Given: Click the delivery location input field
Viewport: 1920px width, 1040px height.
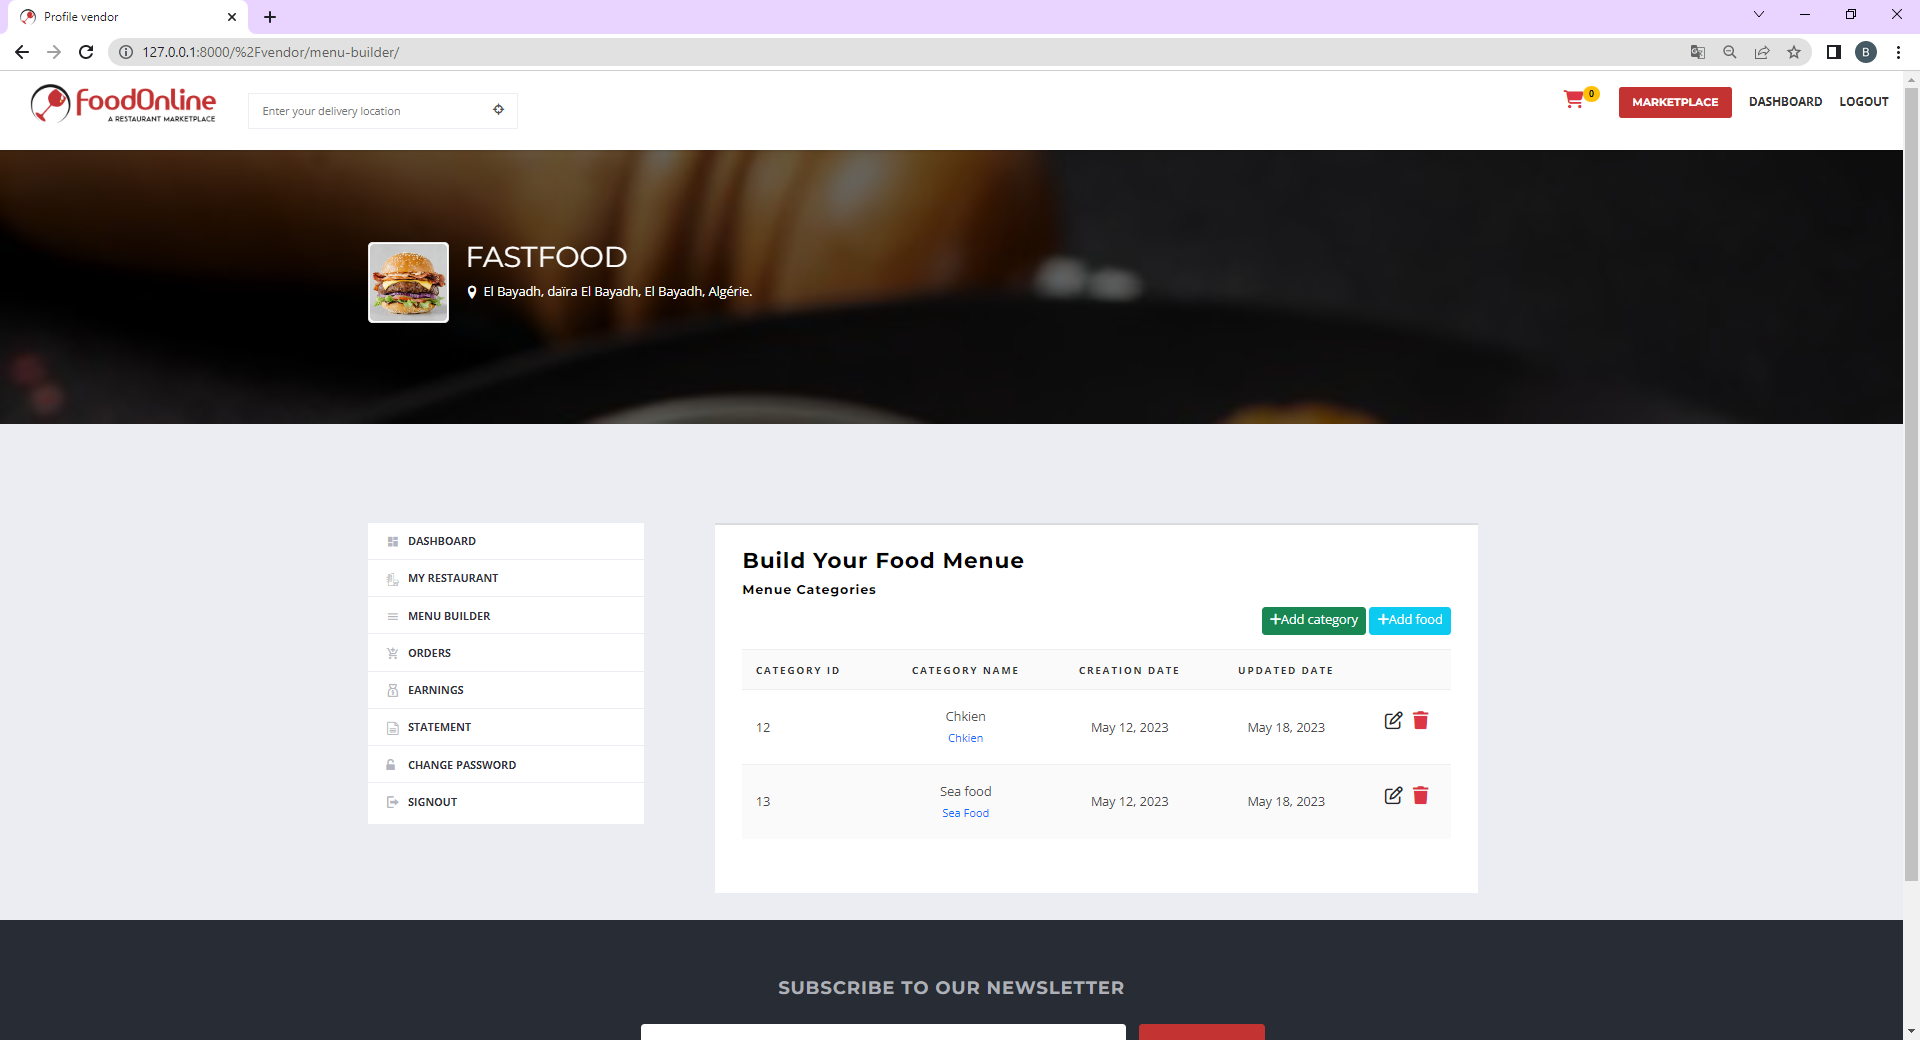Looking at the screenshot, I should [x=370, y=110].
